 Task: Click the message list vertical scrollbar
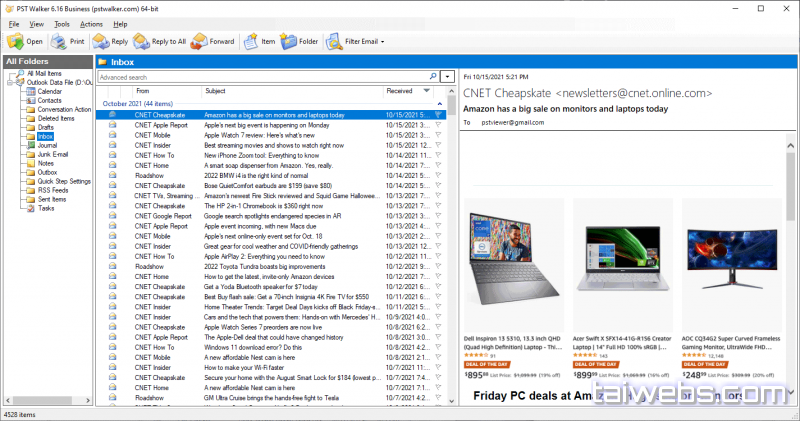point(452,250)
